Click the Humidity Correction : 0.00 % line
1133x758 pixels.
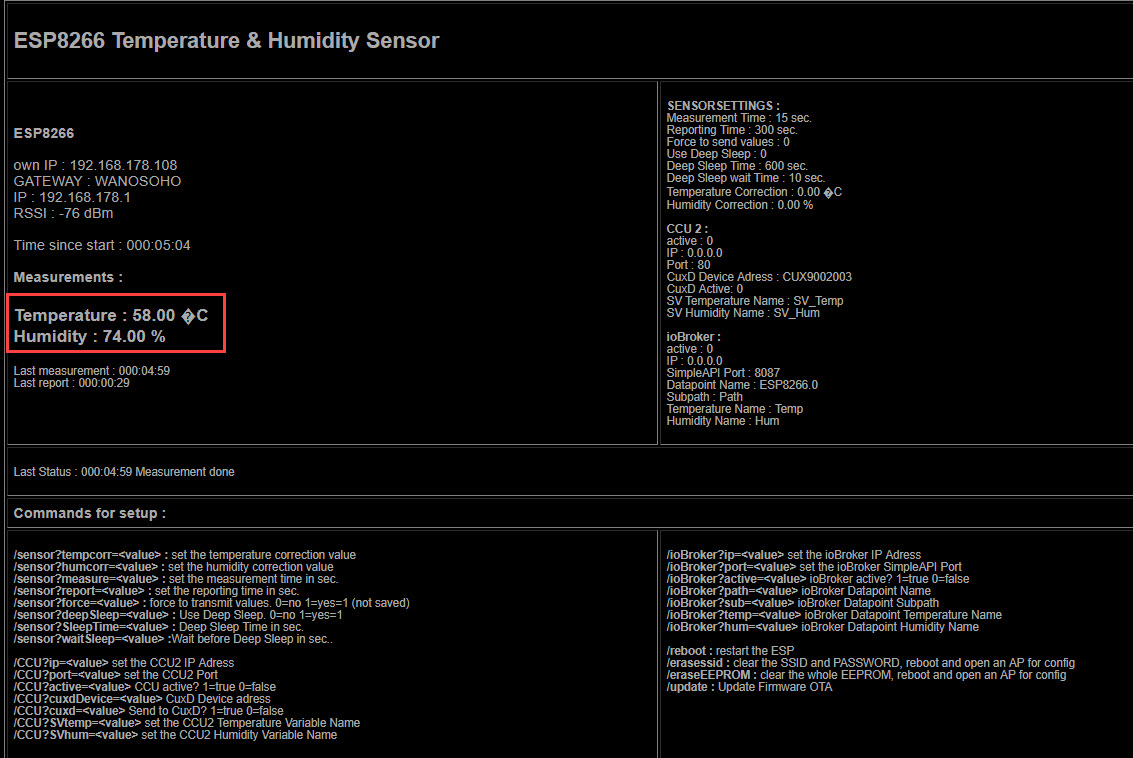pos(740,205)
